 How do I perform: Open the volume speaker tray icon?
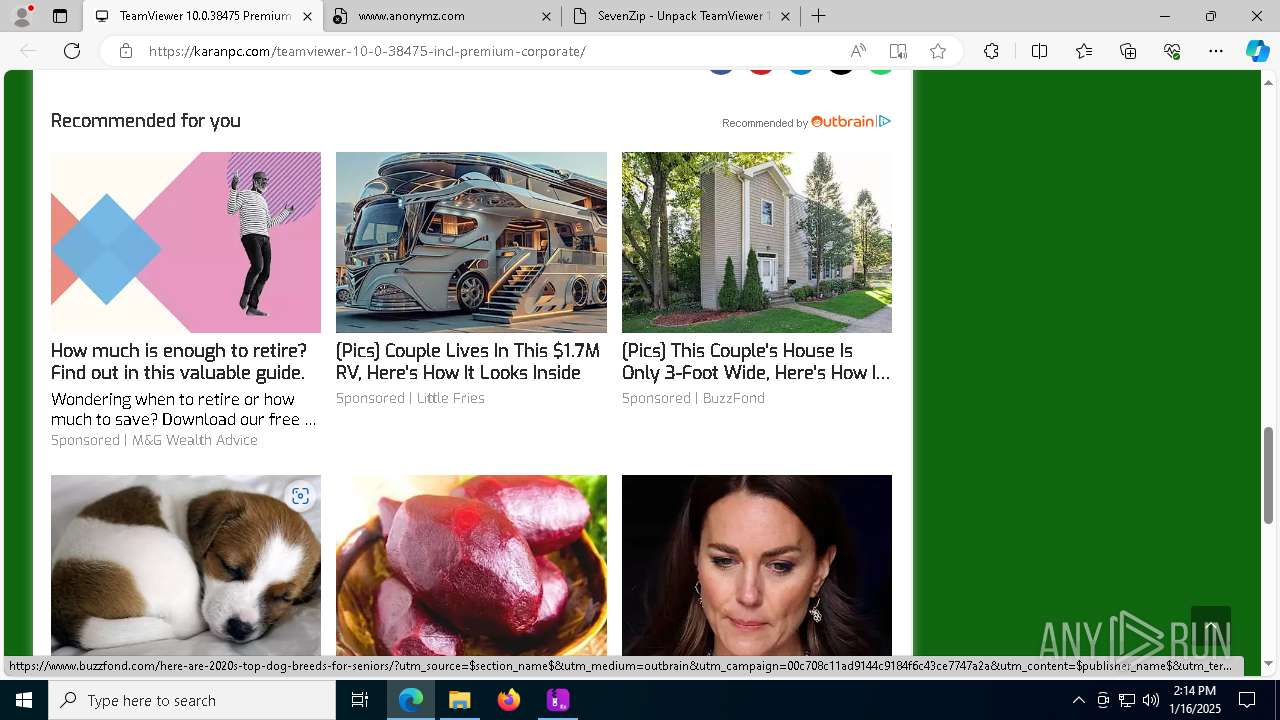[x=1150, y=700]
